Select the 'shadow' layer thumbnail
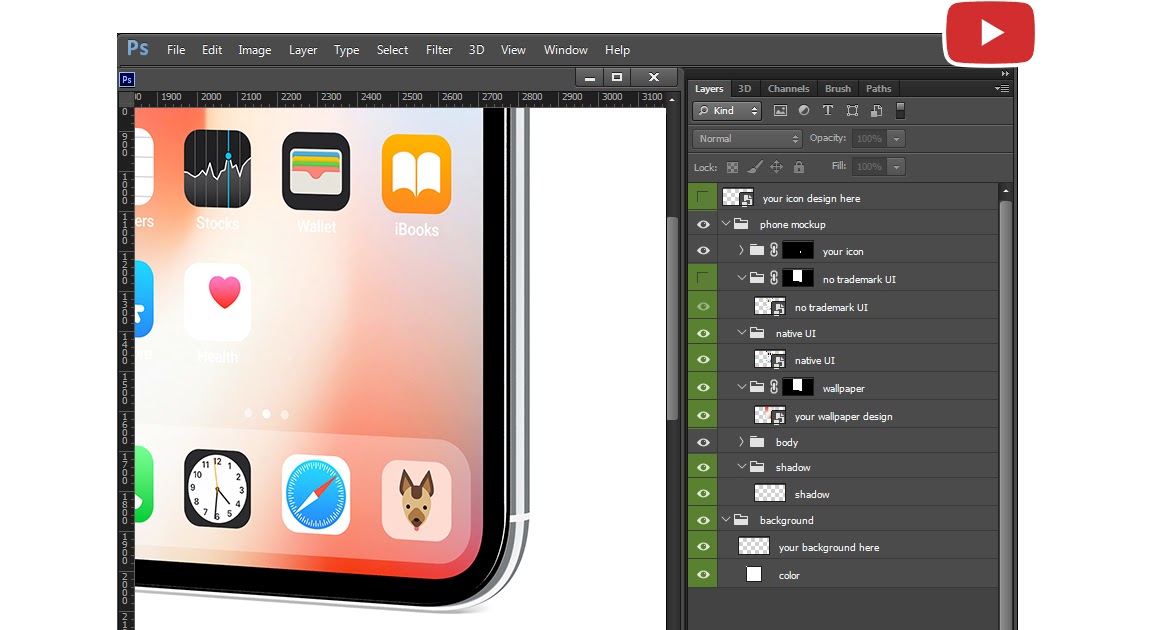This screenshot has width=1160, height=630. coord(769,493)
